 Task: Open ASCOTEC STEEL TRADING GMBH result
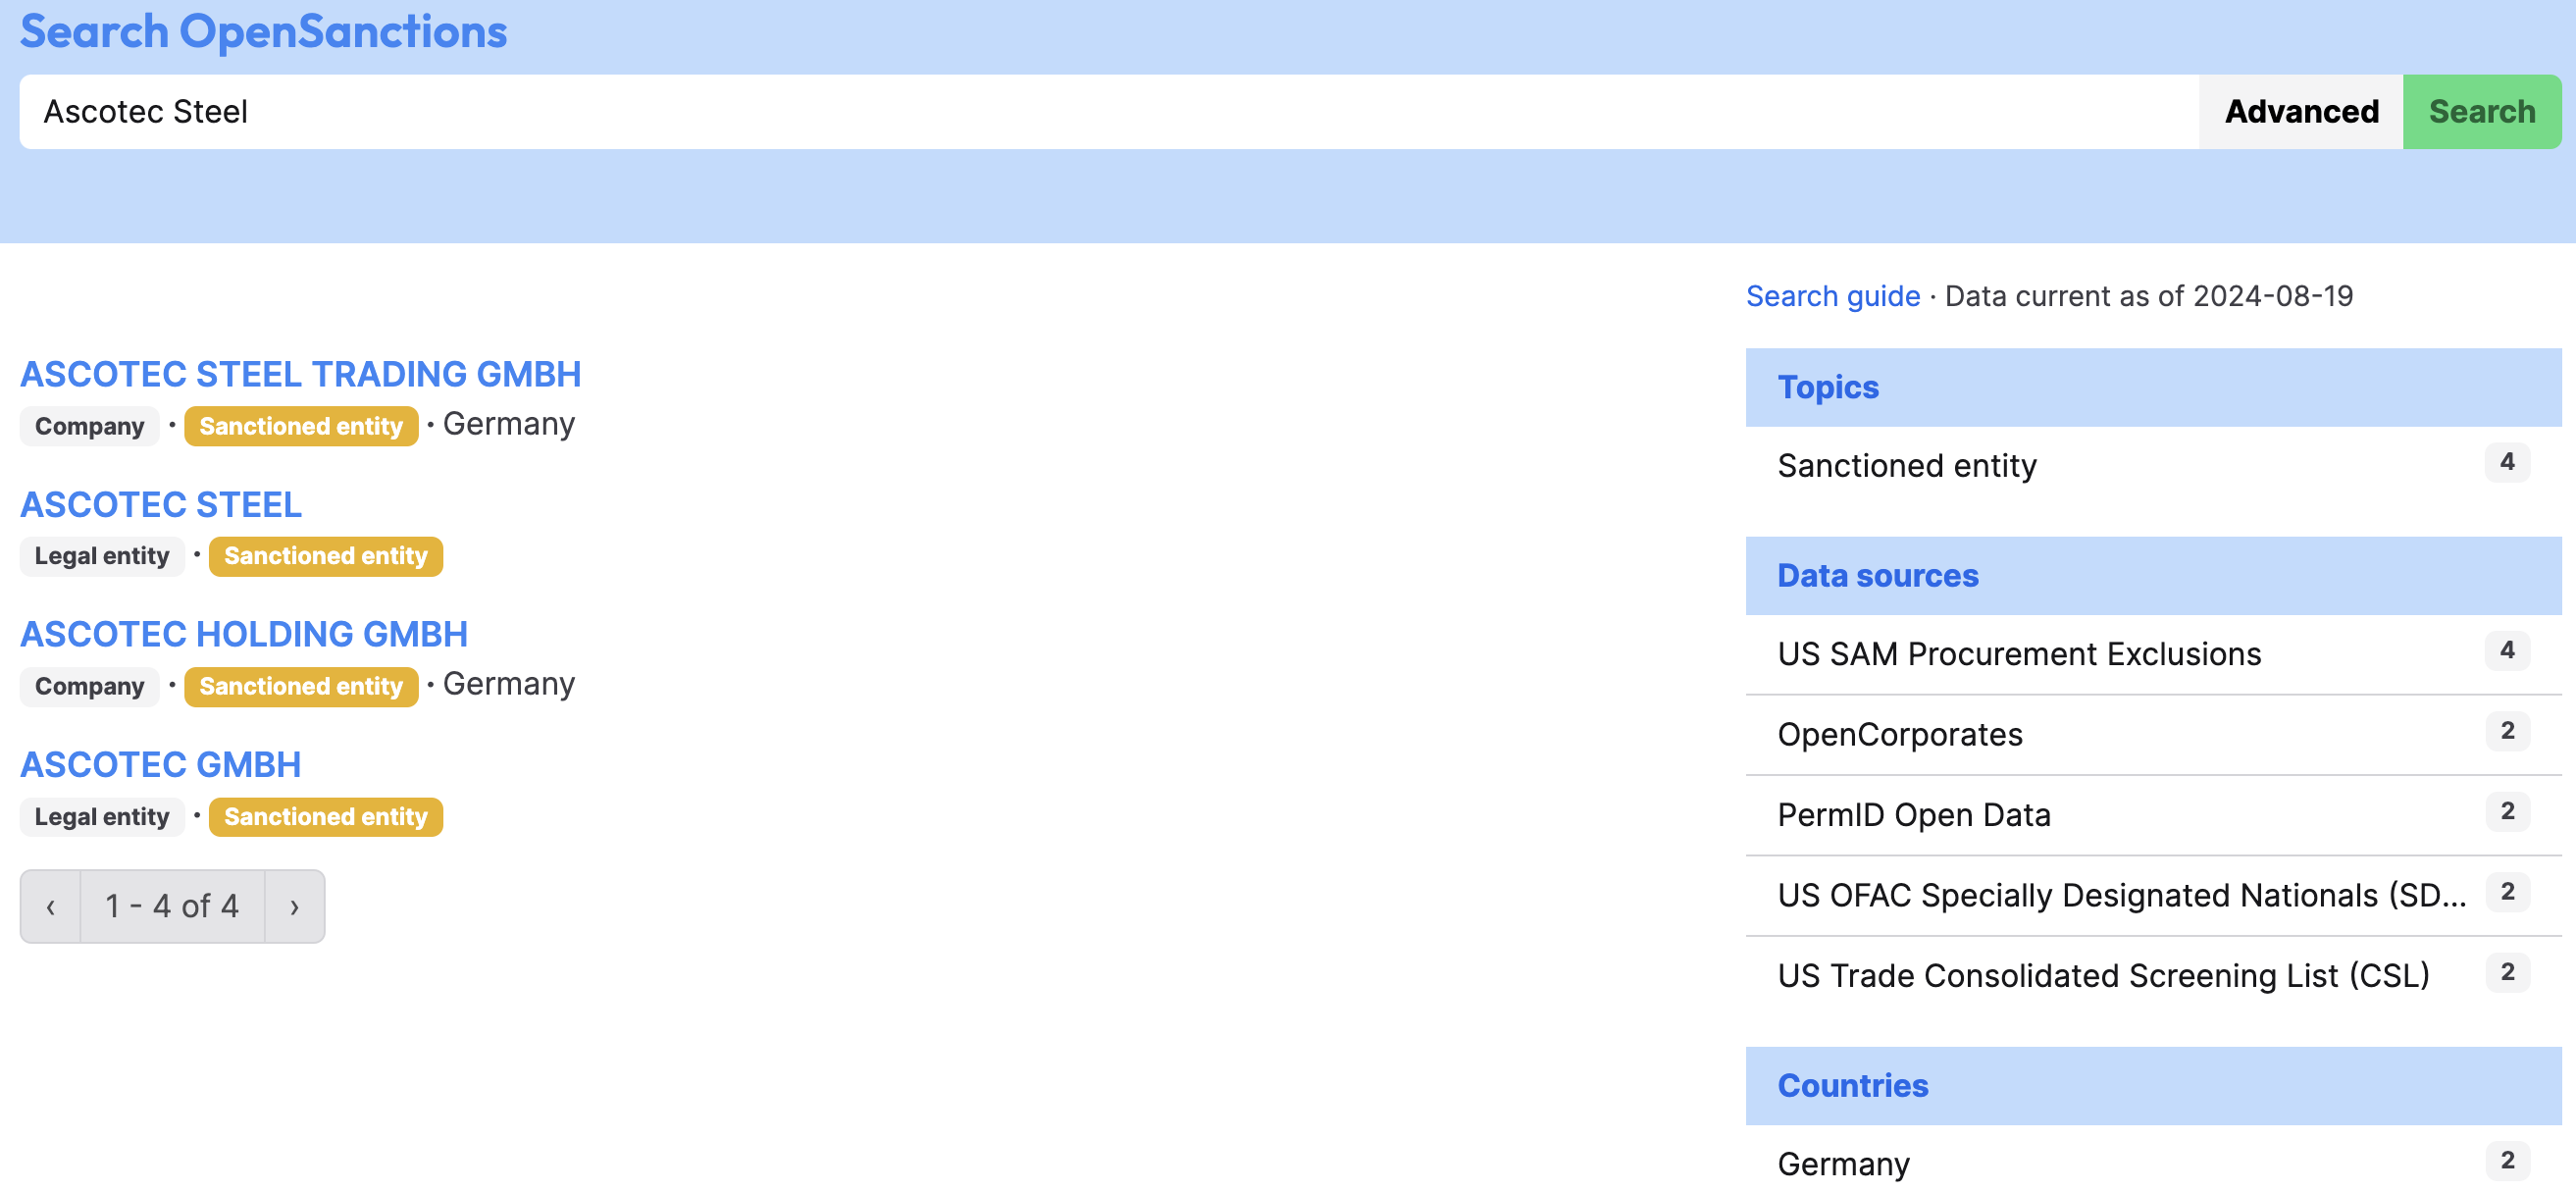pyautogui.click(x=301, y=374)
